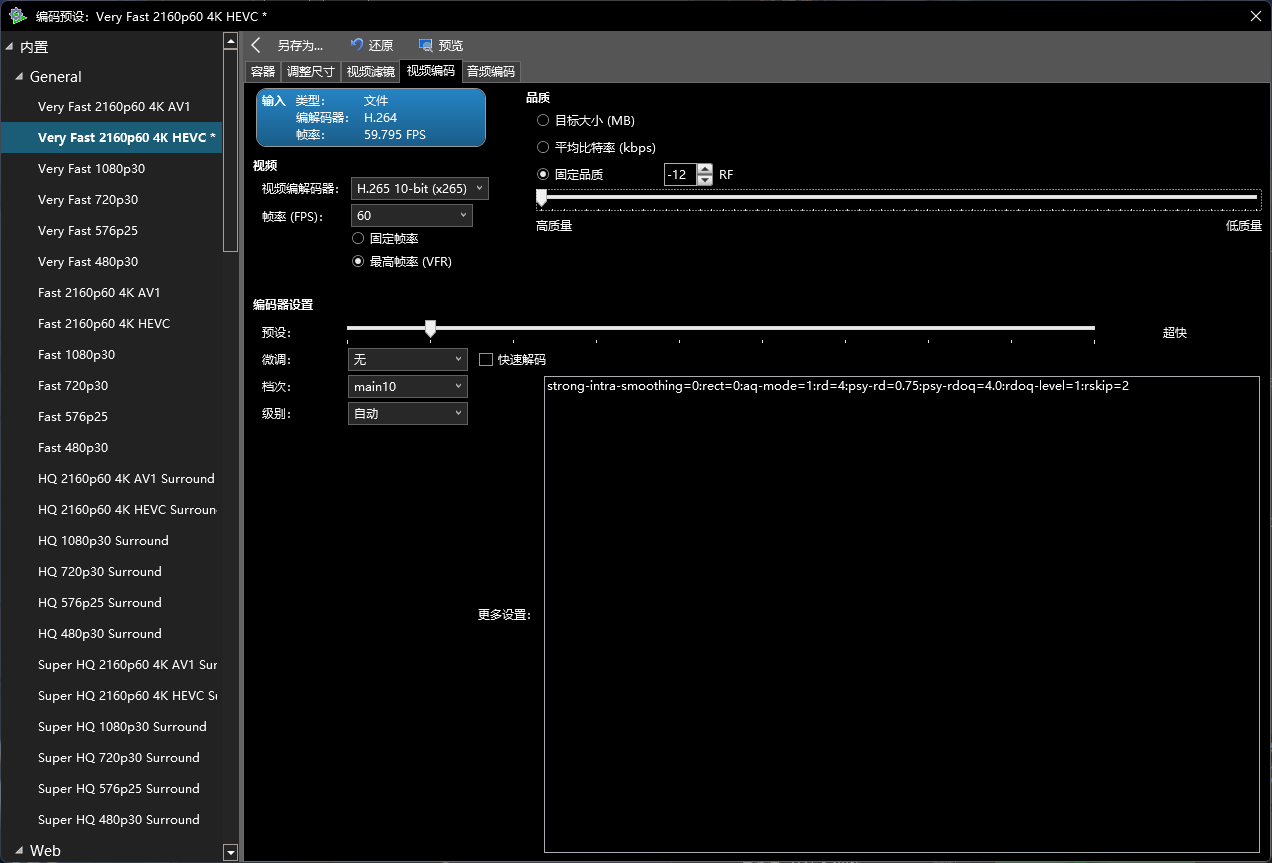Click the 59.795 FPS input info text
This screenshot has width=1272, height=863.
pos(395,134)
